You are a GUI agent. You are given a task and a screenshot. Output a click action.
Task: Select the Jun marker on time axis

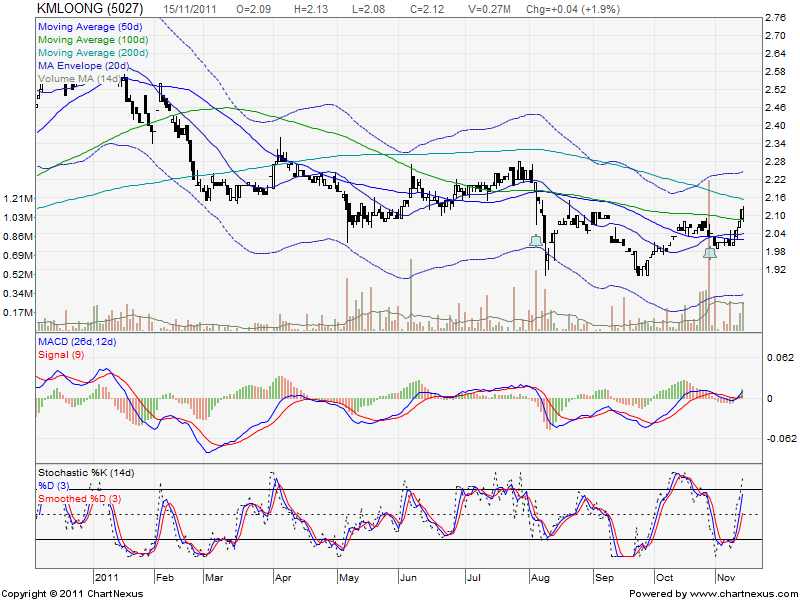coord(410,577)
